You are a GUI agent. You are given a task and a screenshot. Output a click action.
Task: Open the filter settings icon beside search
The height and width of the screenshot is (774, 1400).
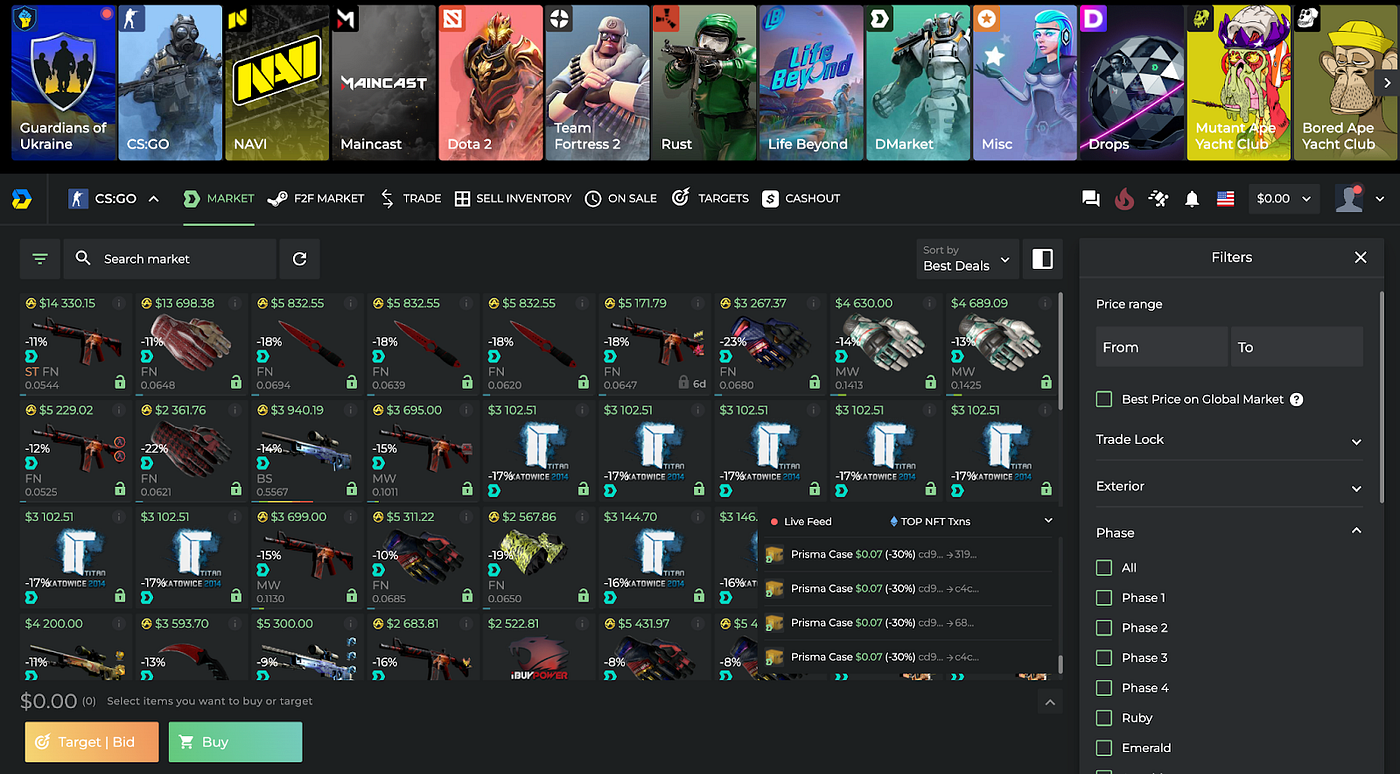[40, 259]
